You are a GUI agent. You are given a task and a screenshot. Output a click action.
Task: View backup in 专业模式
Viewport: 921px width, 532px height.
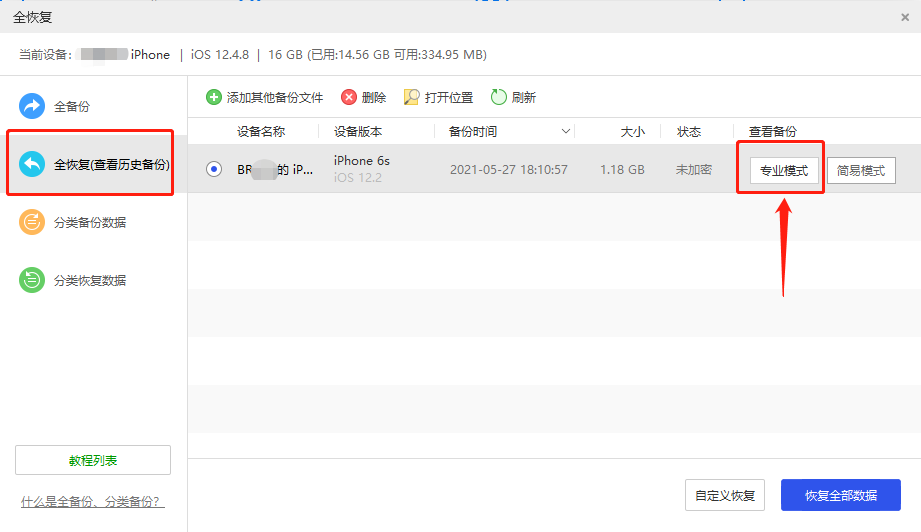784,171
